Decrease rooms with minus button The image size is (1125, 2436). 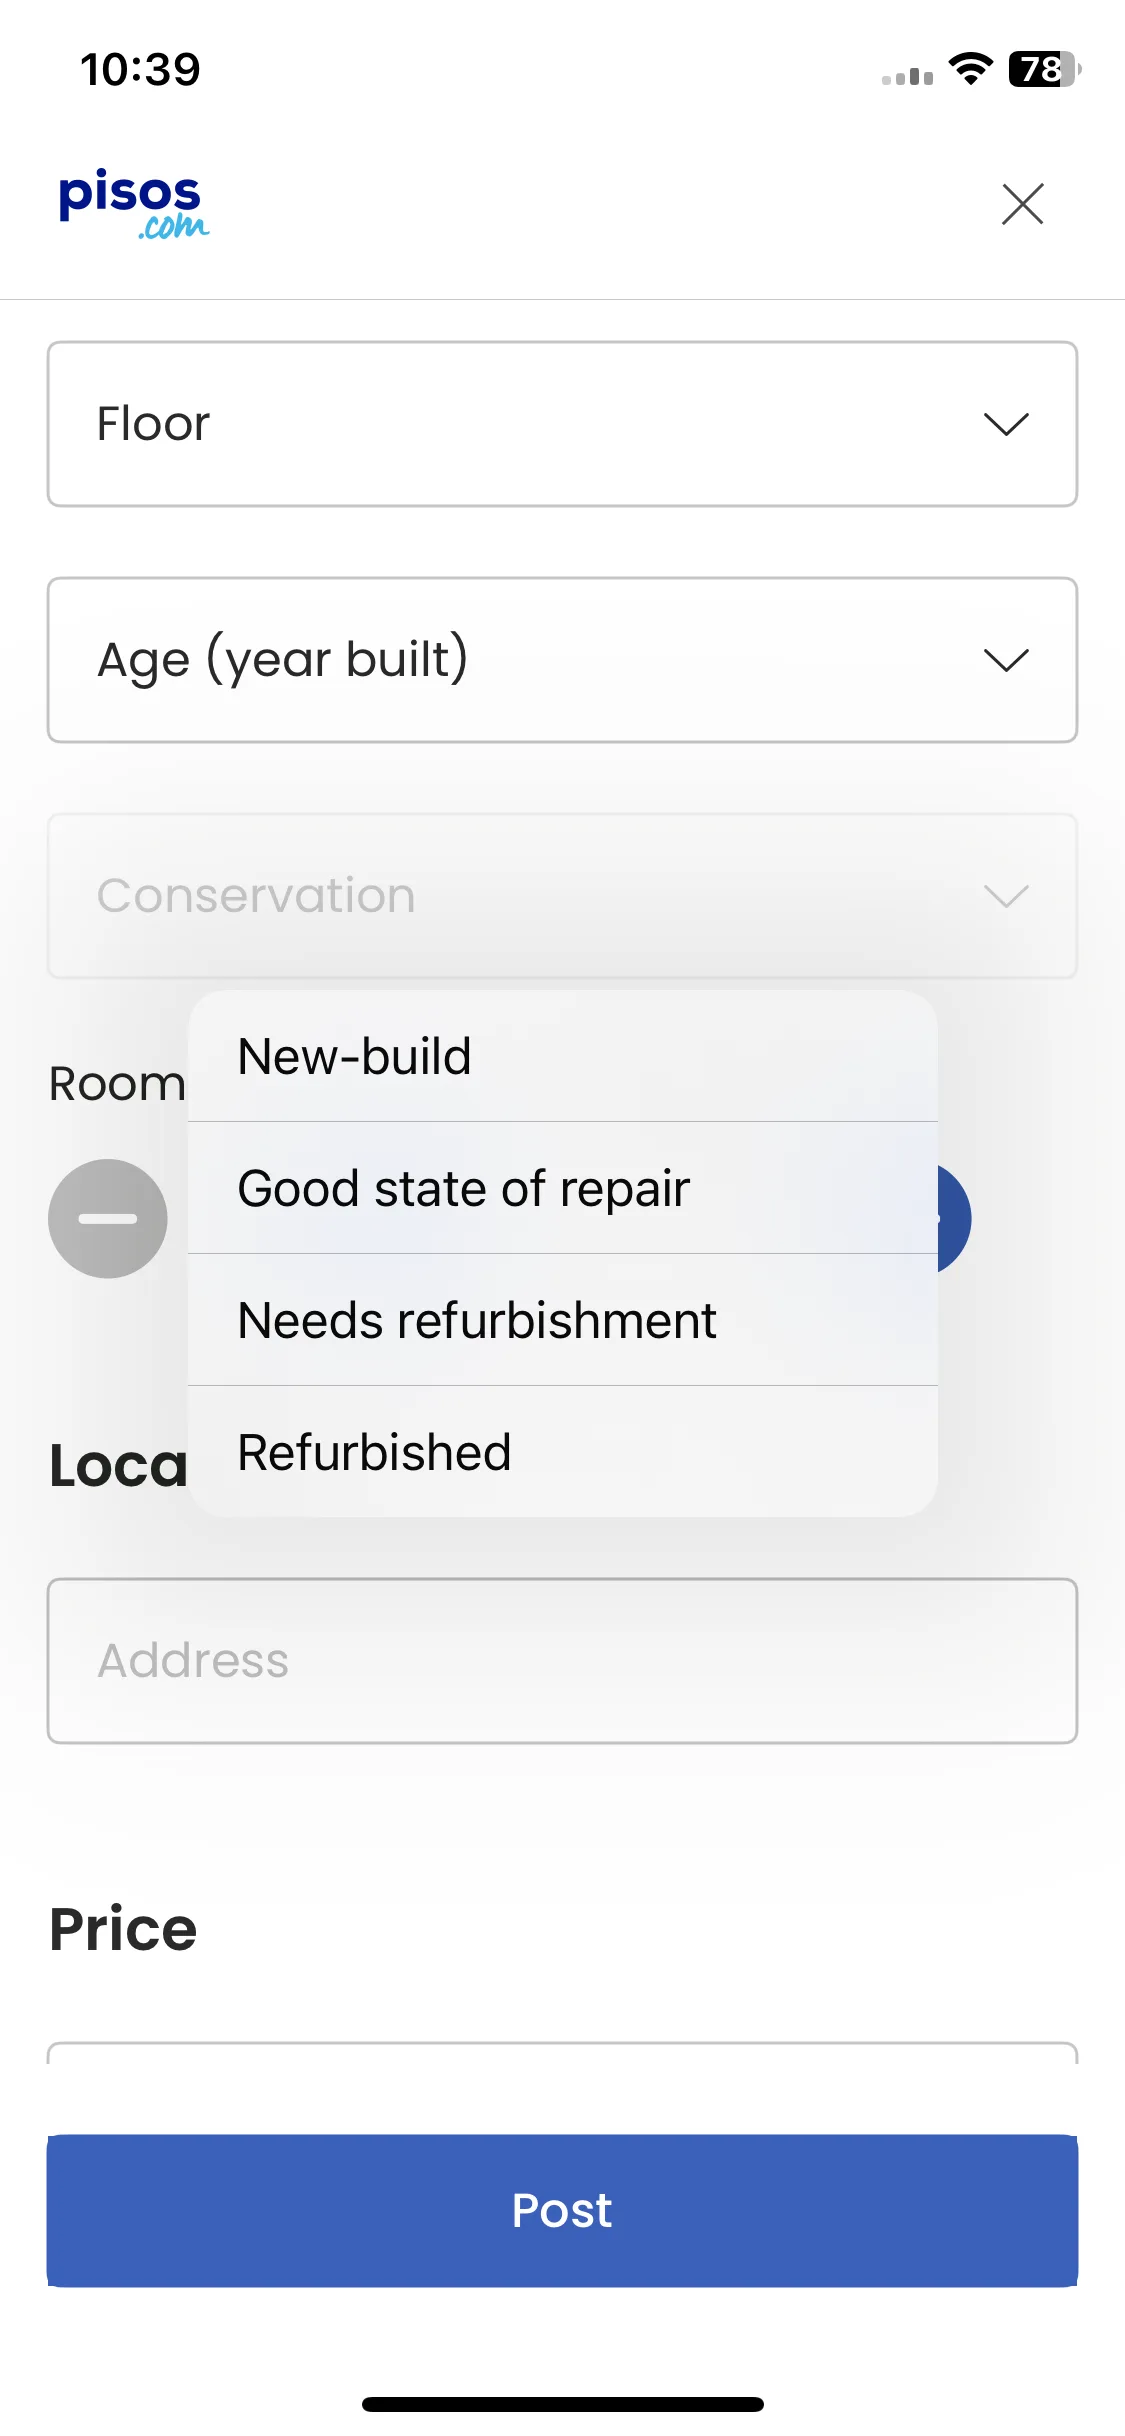108,1218
